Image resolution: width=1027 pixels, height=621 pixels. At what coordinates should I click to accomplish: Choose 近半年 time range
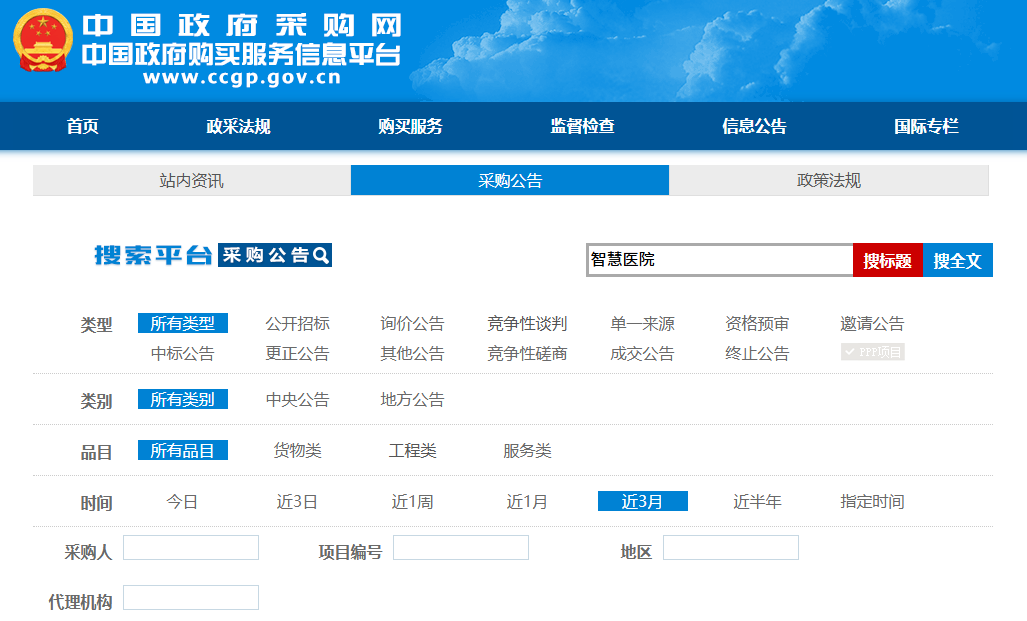tap(756, 501)
